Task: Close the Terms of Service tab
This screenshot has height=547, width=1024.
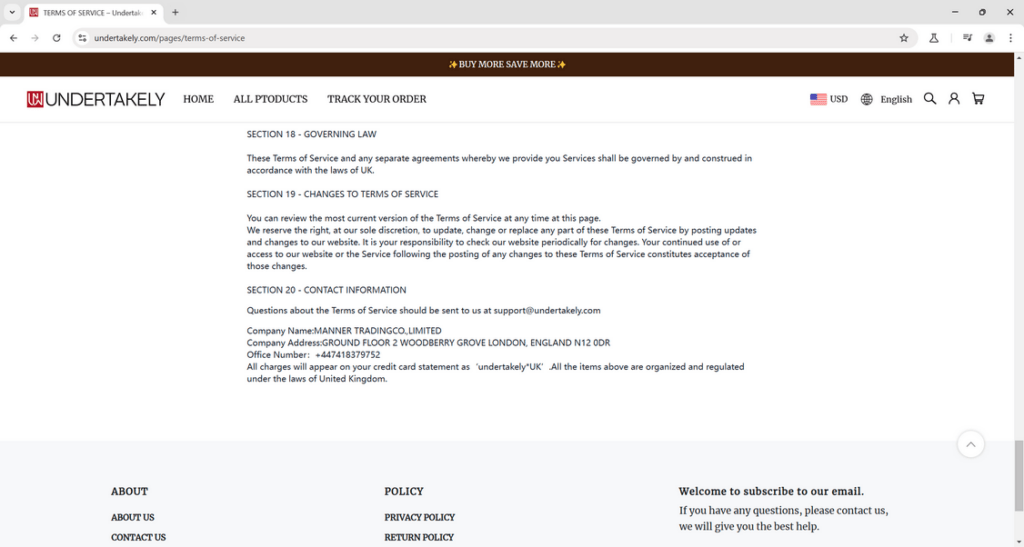Action: [x=153, y=12]
